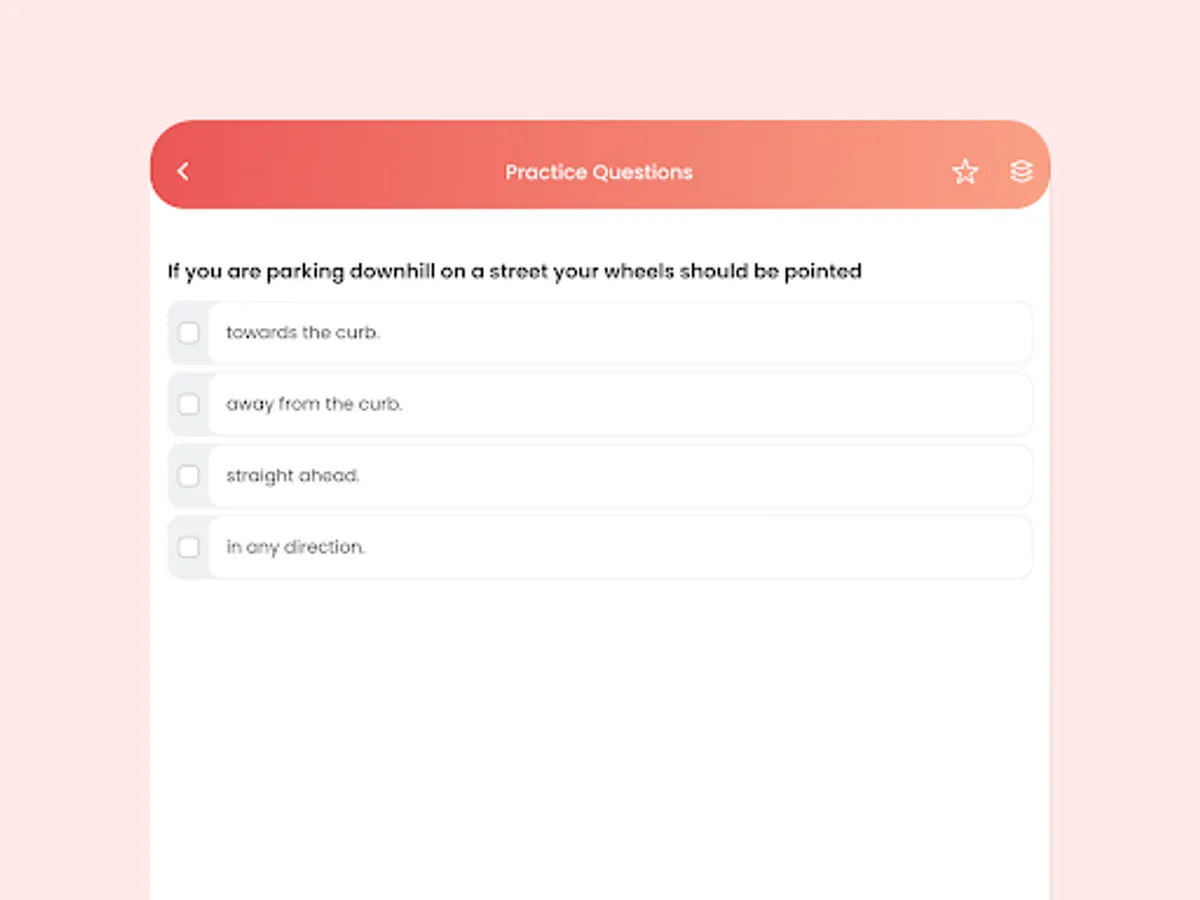Bookmark this question with the star icon
The image size is (1200, 900).
(965, 171)
